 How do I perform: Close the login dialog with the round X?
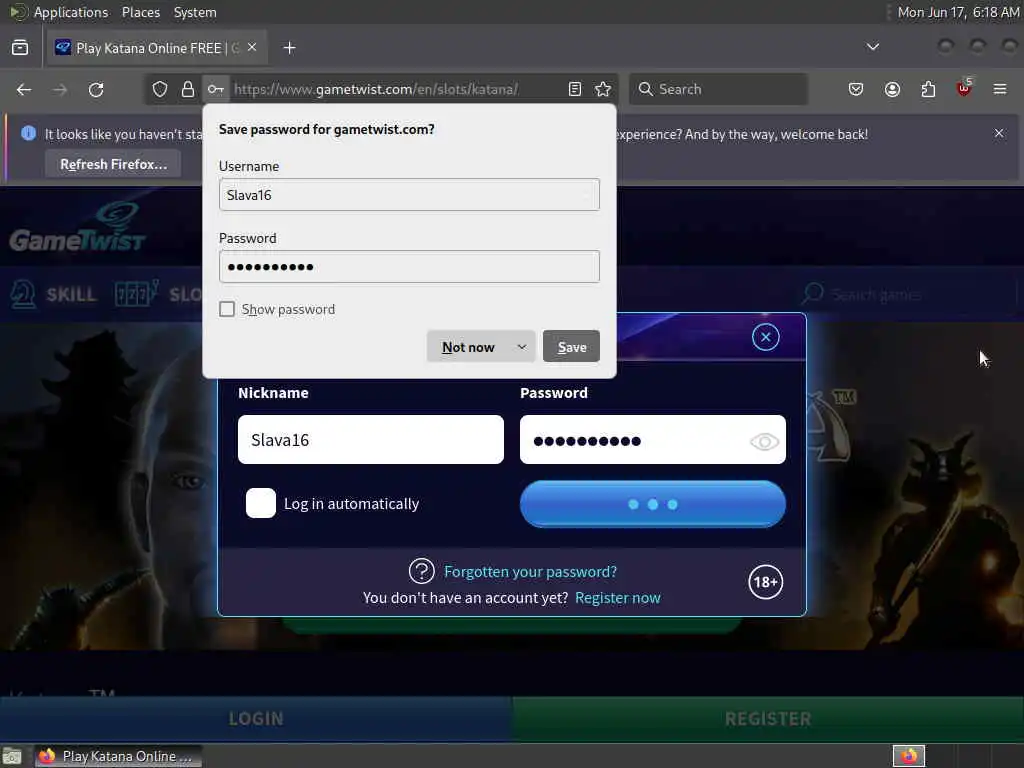tap(765, 337)
